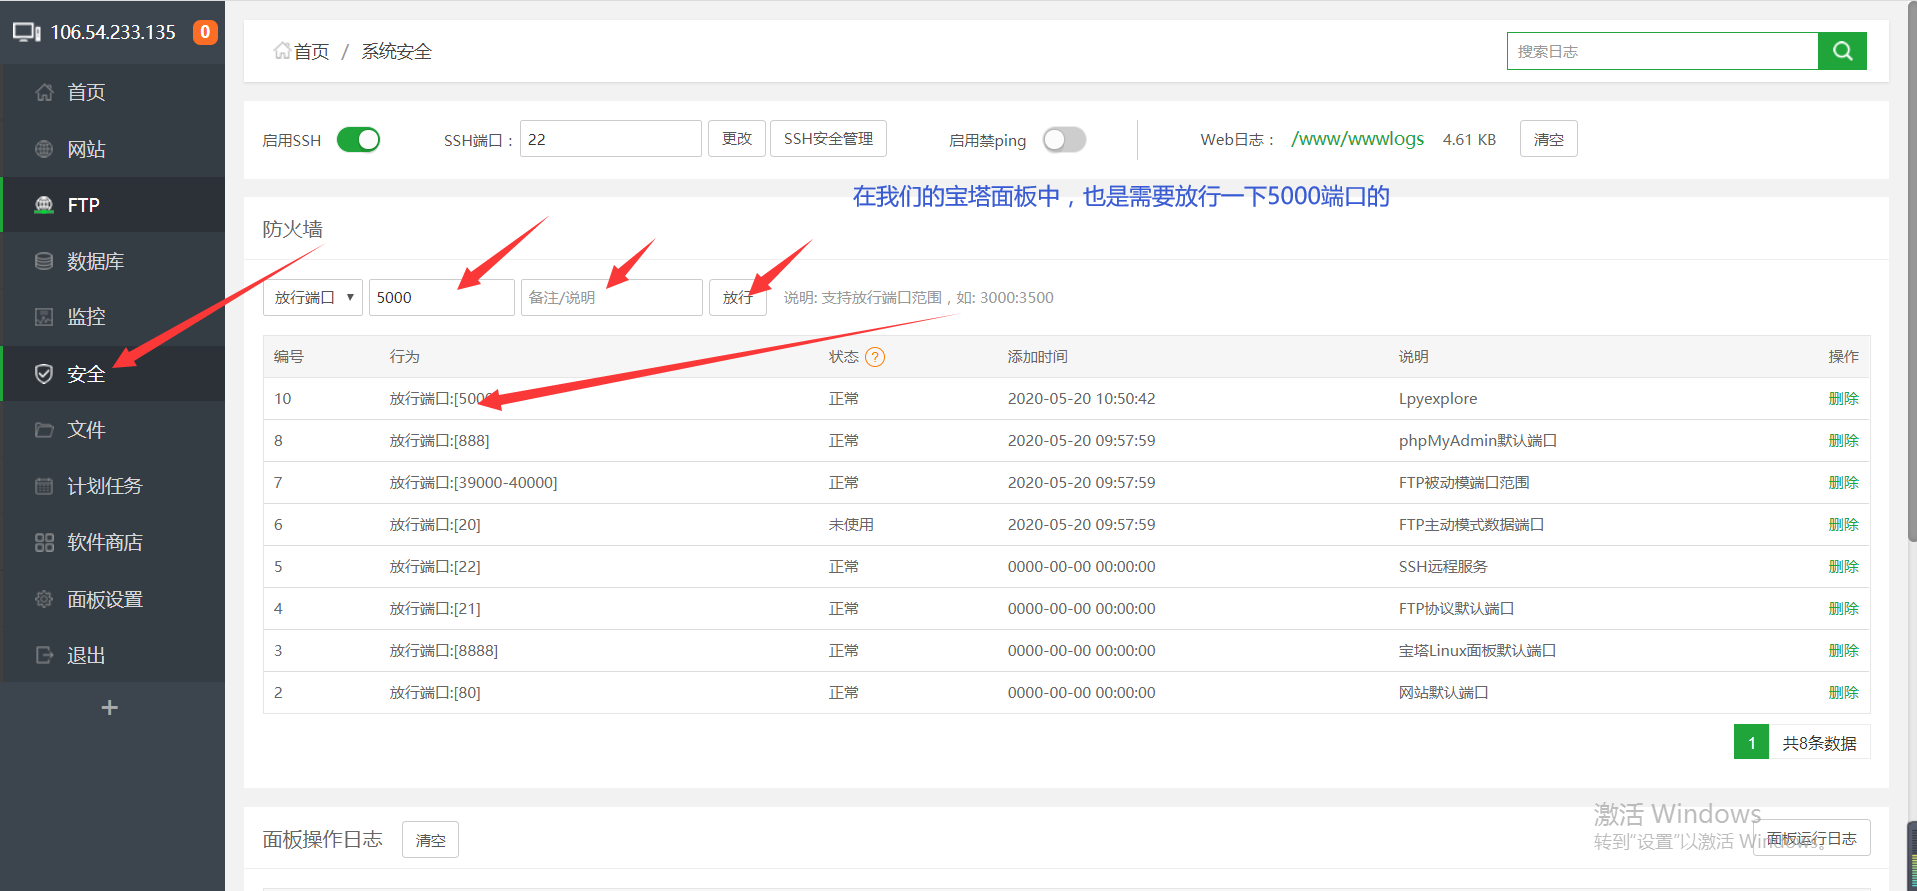Click the port input field showing 5000
Viewport: 1917px width, 891px height.
click(x=441, y=298)
